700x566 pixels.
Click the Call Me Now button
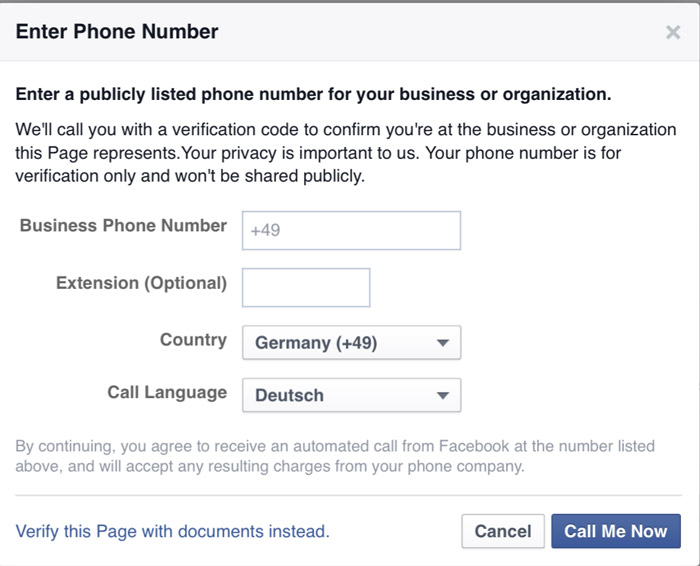tap(615, 531)
